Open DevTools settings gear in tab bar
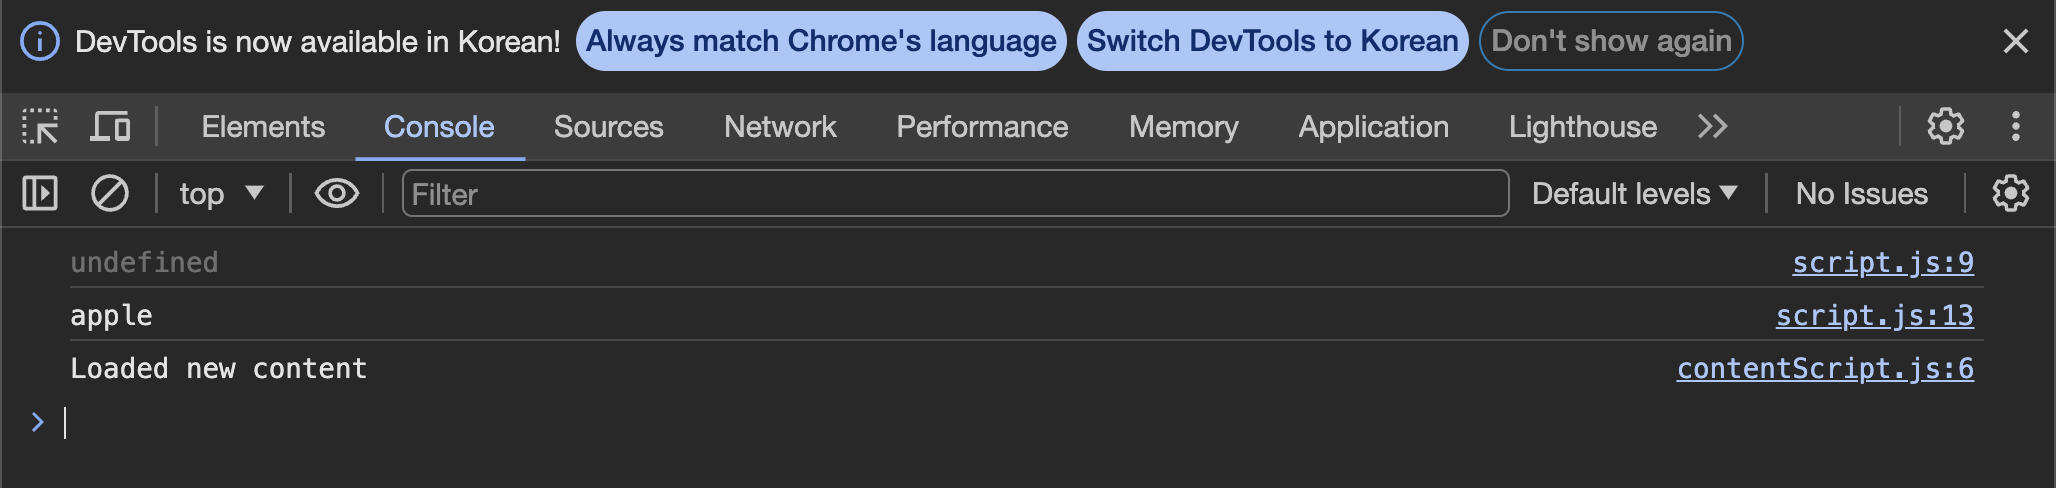2056x488 pixels. tap(1945, 127)
